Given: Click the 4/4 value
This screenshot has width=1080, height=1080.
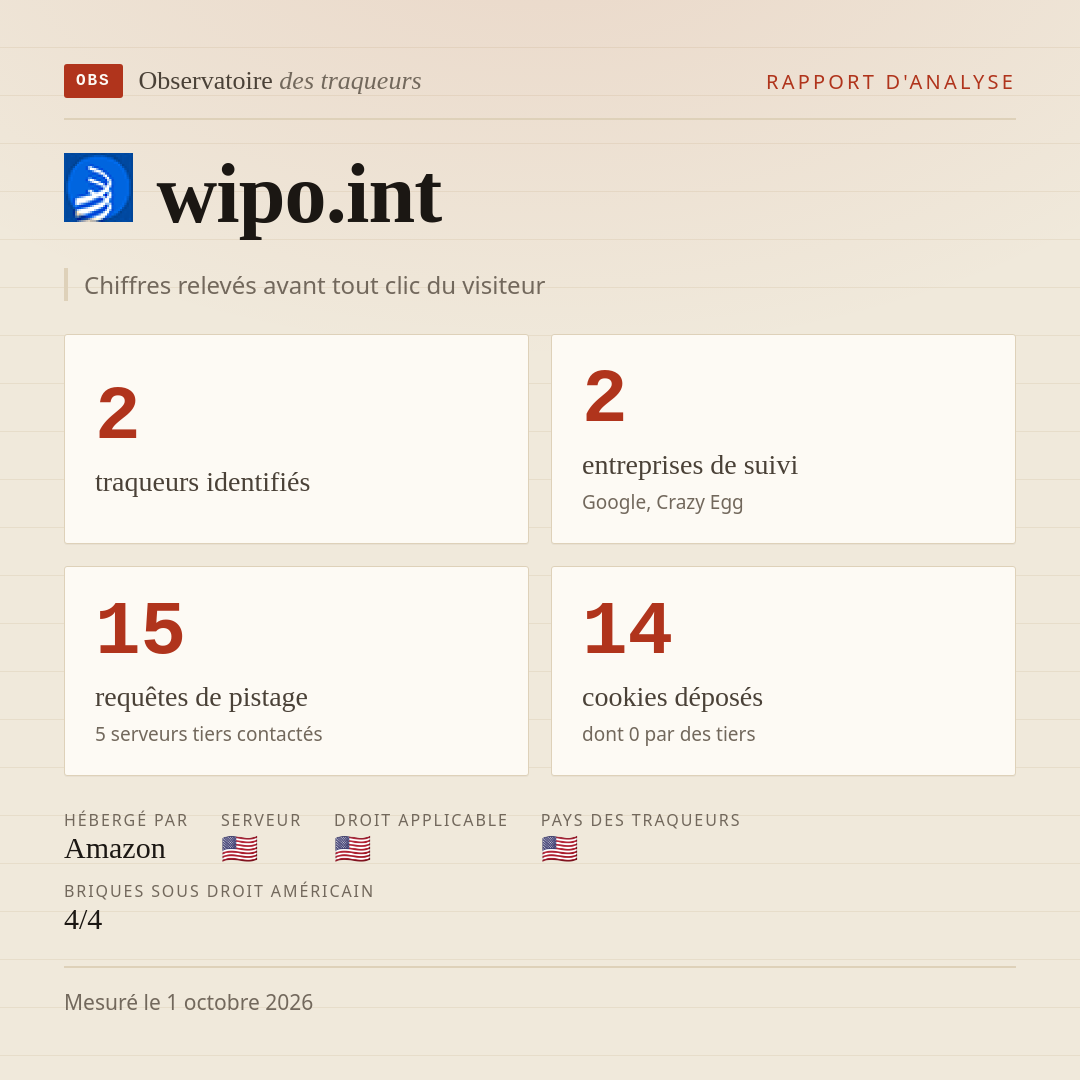Looking at the screenshot, I should pos(83,920).
